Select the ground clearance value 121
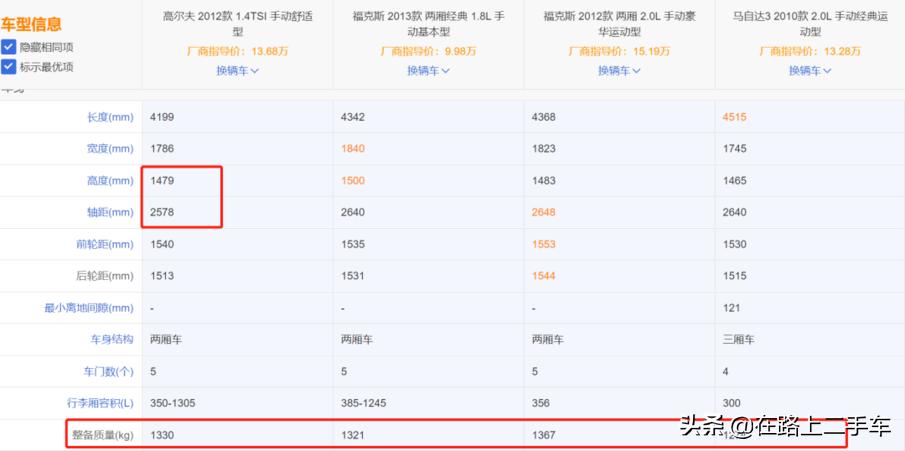The width and height of the screenshot is (905, 451). [731, 308]
